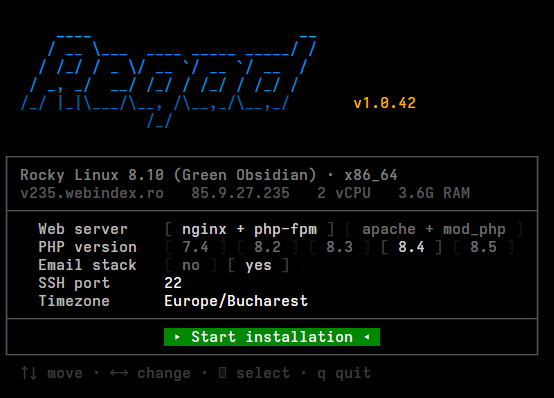Edit the SSH port value 22
The height and width of the screenshot is (398, 554).
click(173, 283)
